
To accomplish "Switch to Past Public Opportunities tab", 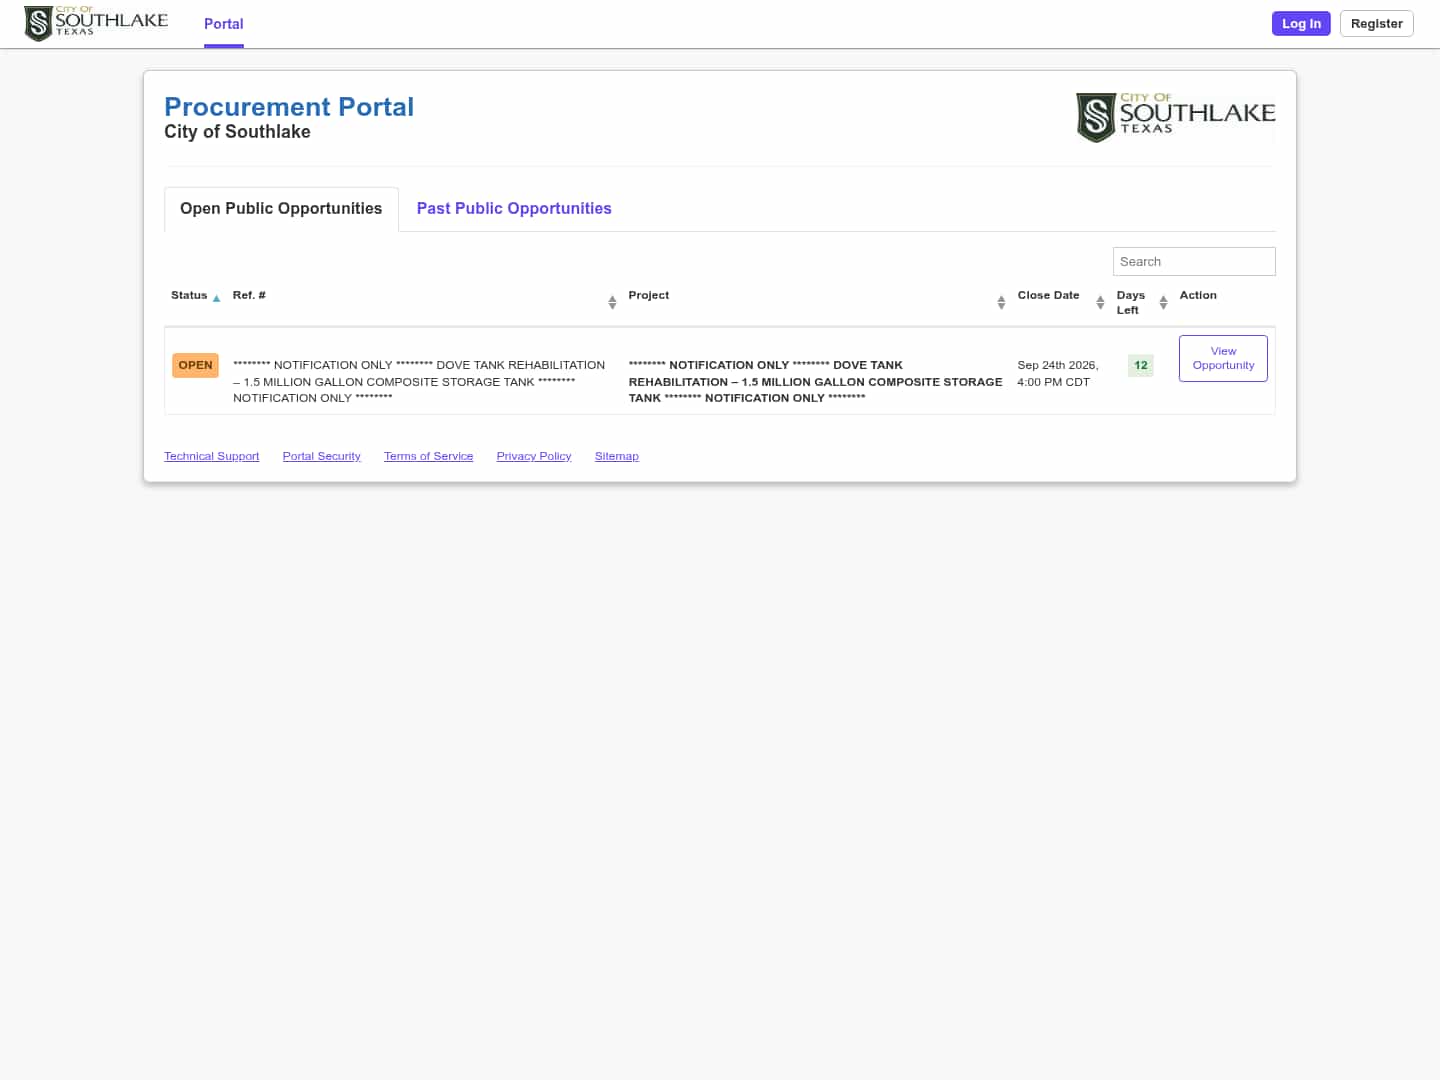I will tap(514, 209).
